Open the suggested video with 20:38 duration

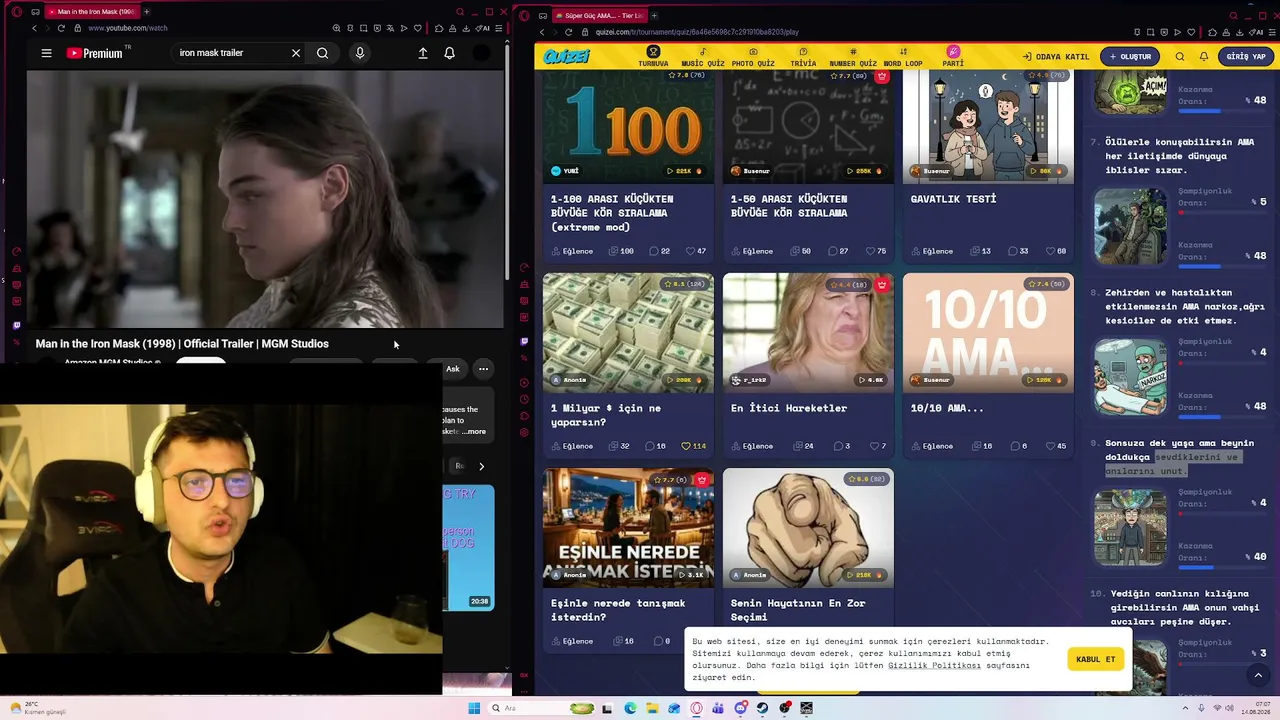468,547
